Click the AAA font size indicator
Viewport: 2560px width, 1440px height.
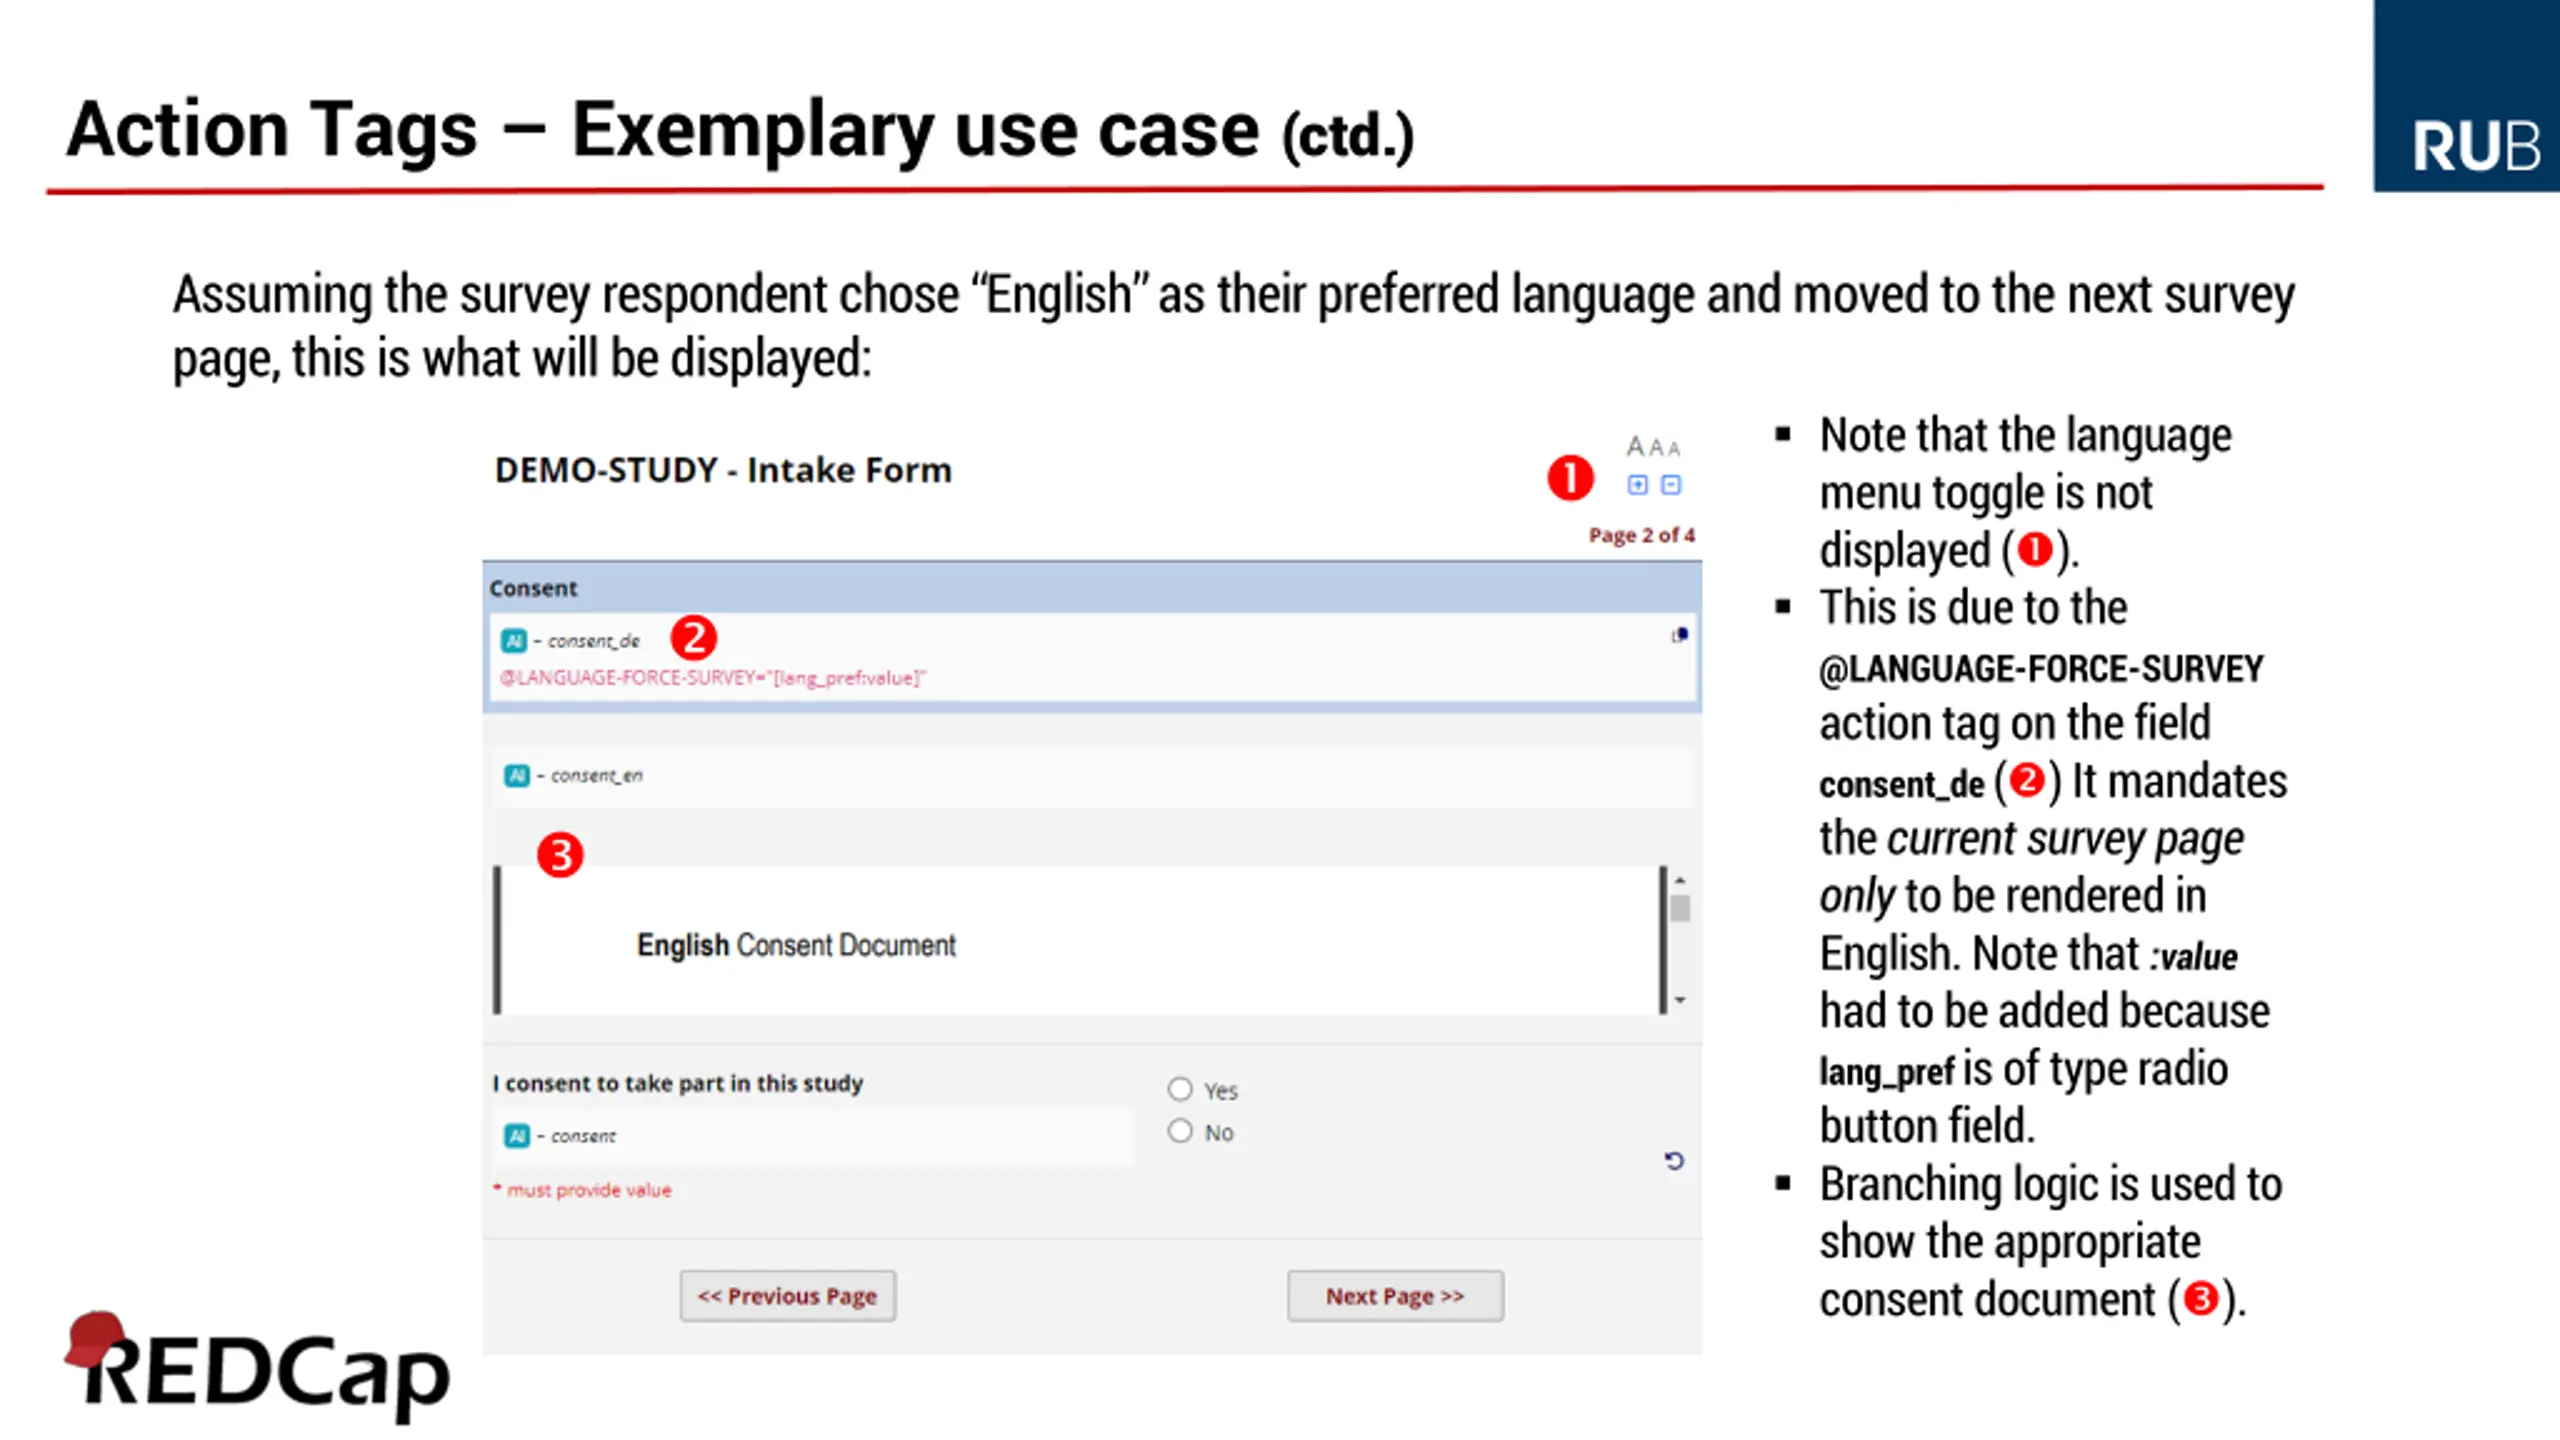point(1652,446)
